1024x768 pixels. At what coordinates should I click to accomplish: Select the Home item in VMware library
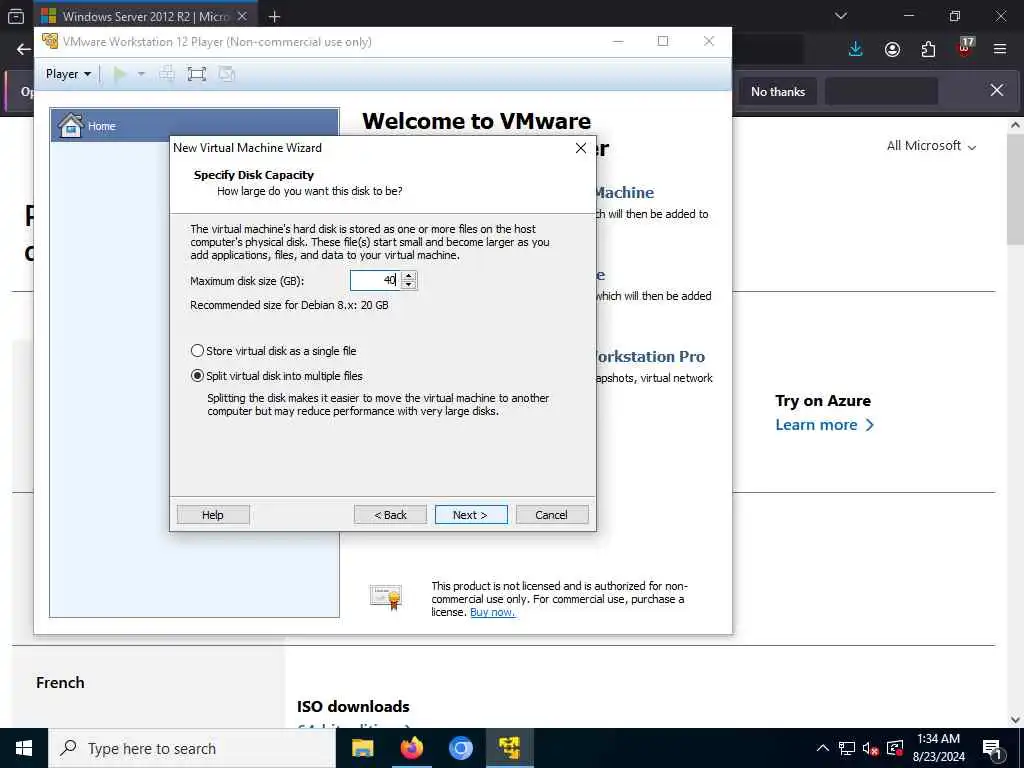coord(195,125)
